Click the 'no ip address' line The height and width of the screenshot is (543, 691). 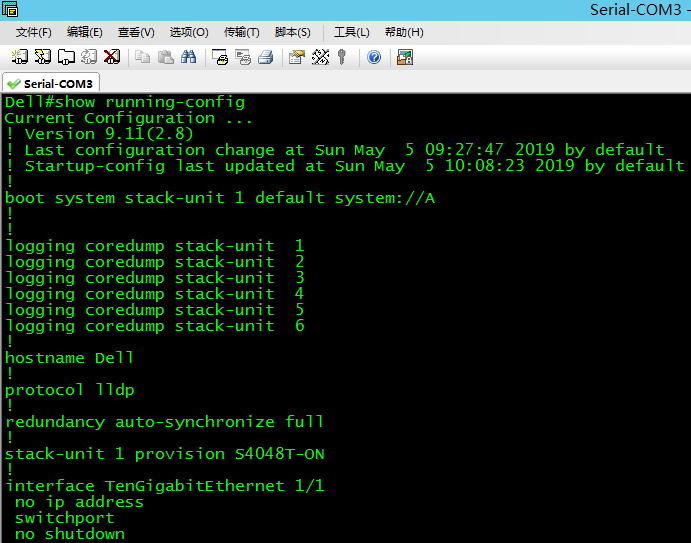click(79, 502)
